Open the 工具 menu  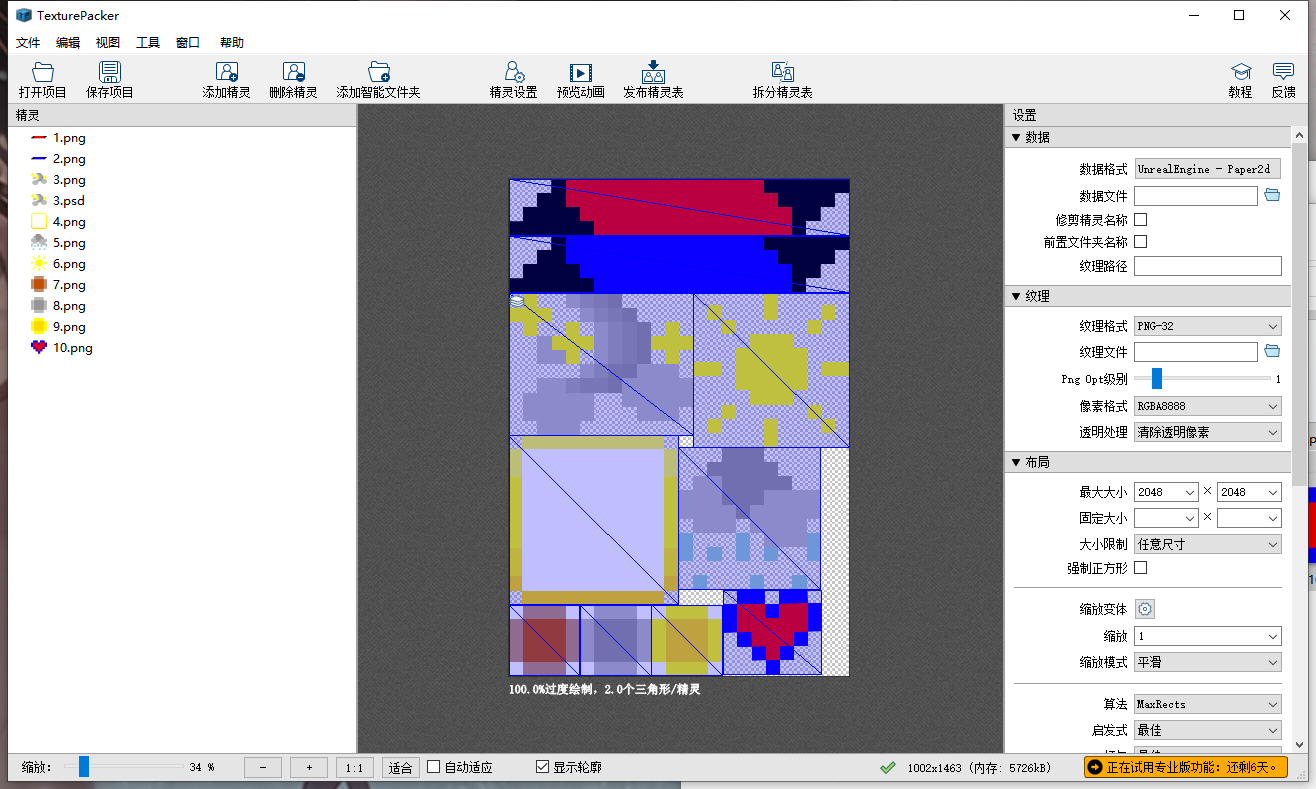(148, 42)
